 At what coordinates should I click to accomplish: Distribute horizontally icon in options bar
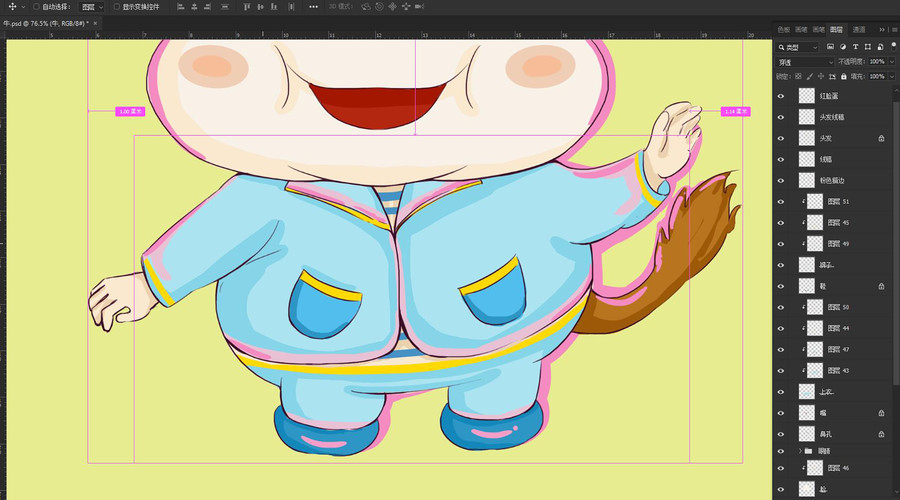pyautogui.click(x=292, y=7)
